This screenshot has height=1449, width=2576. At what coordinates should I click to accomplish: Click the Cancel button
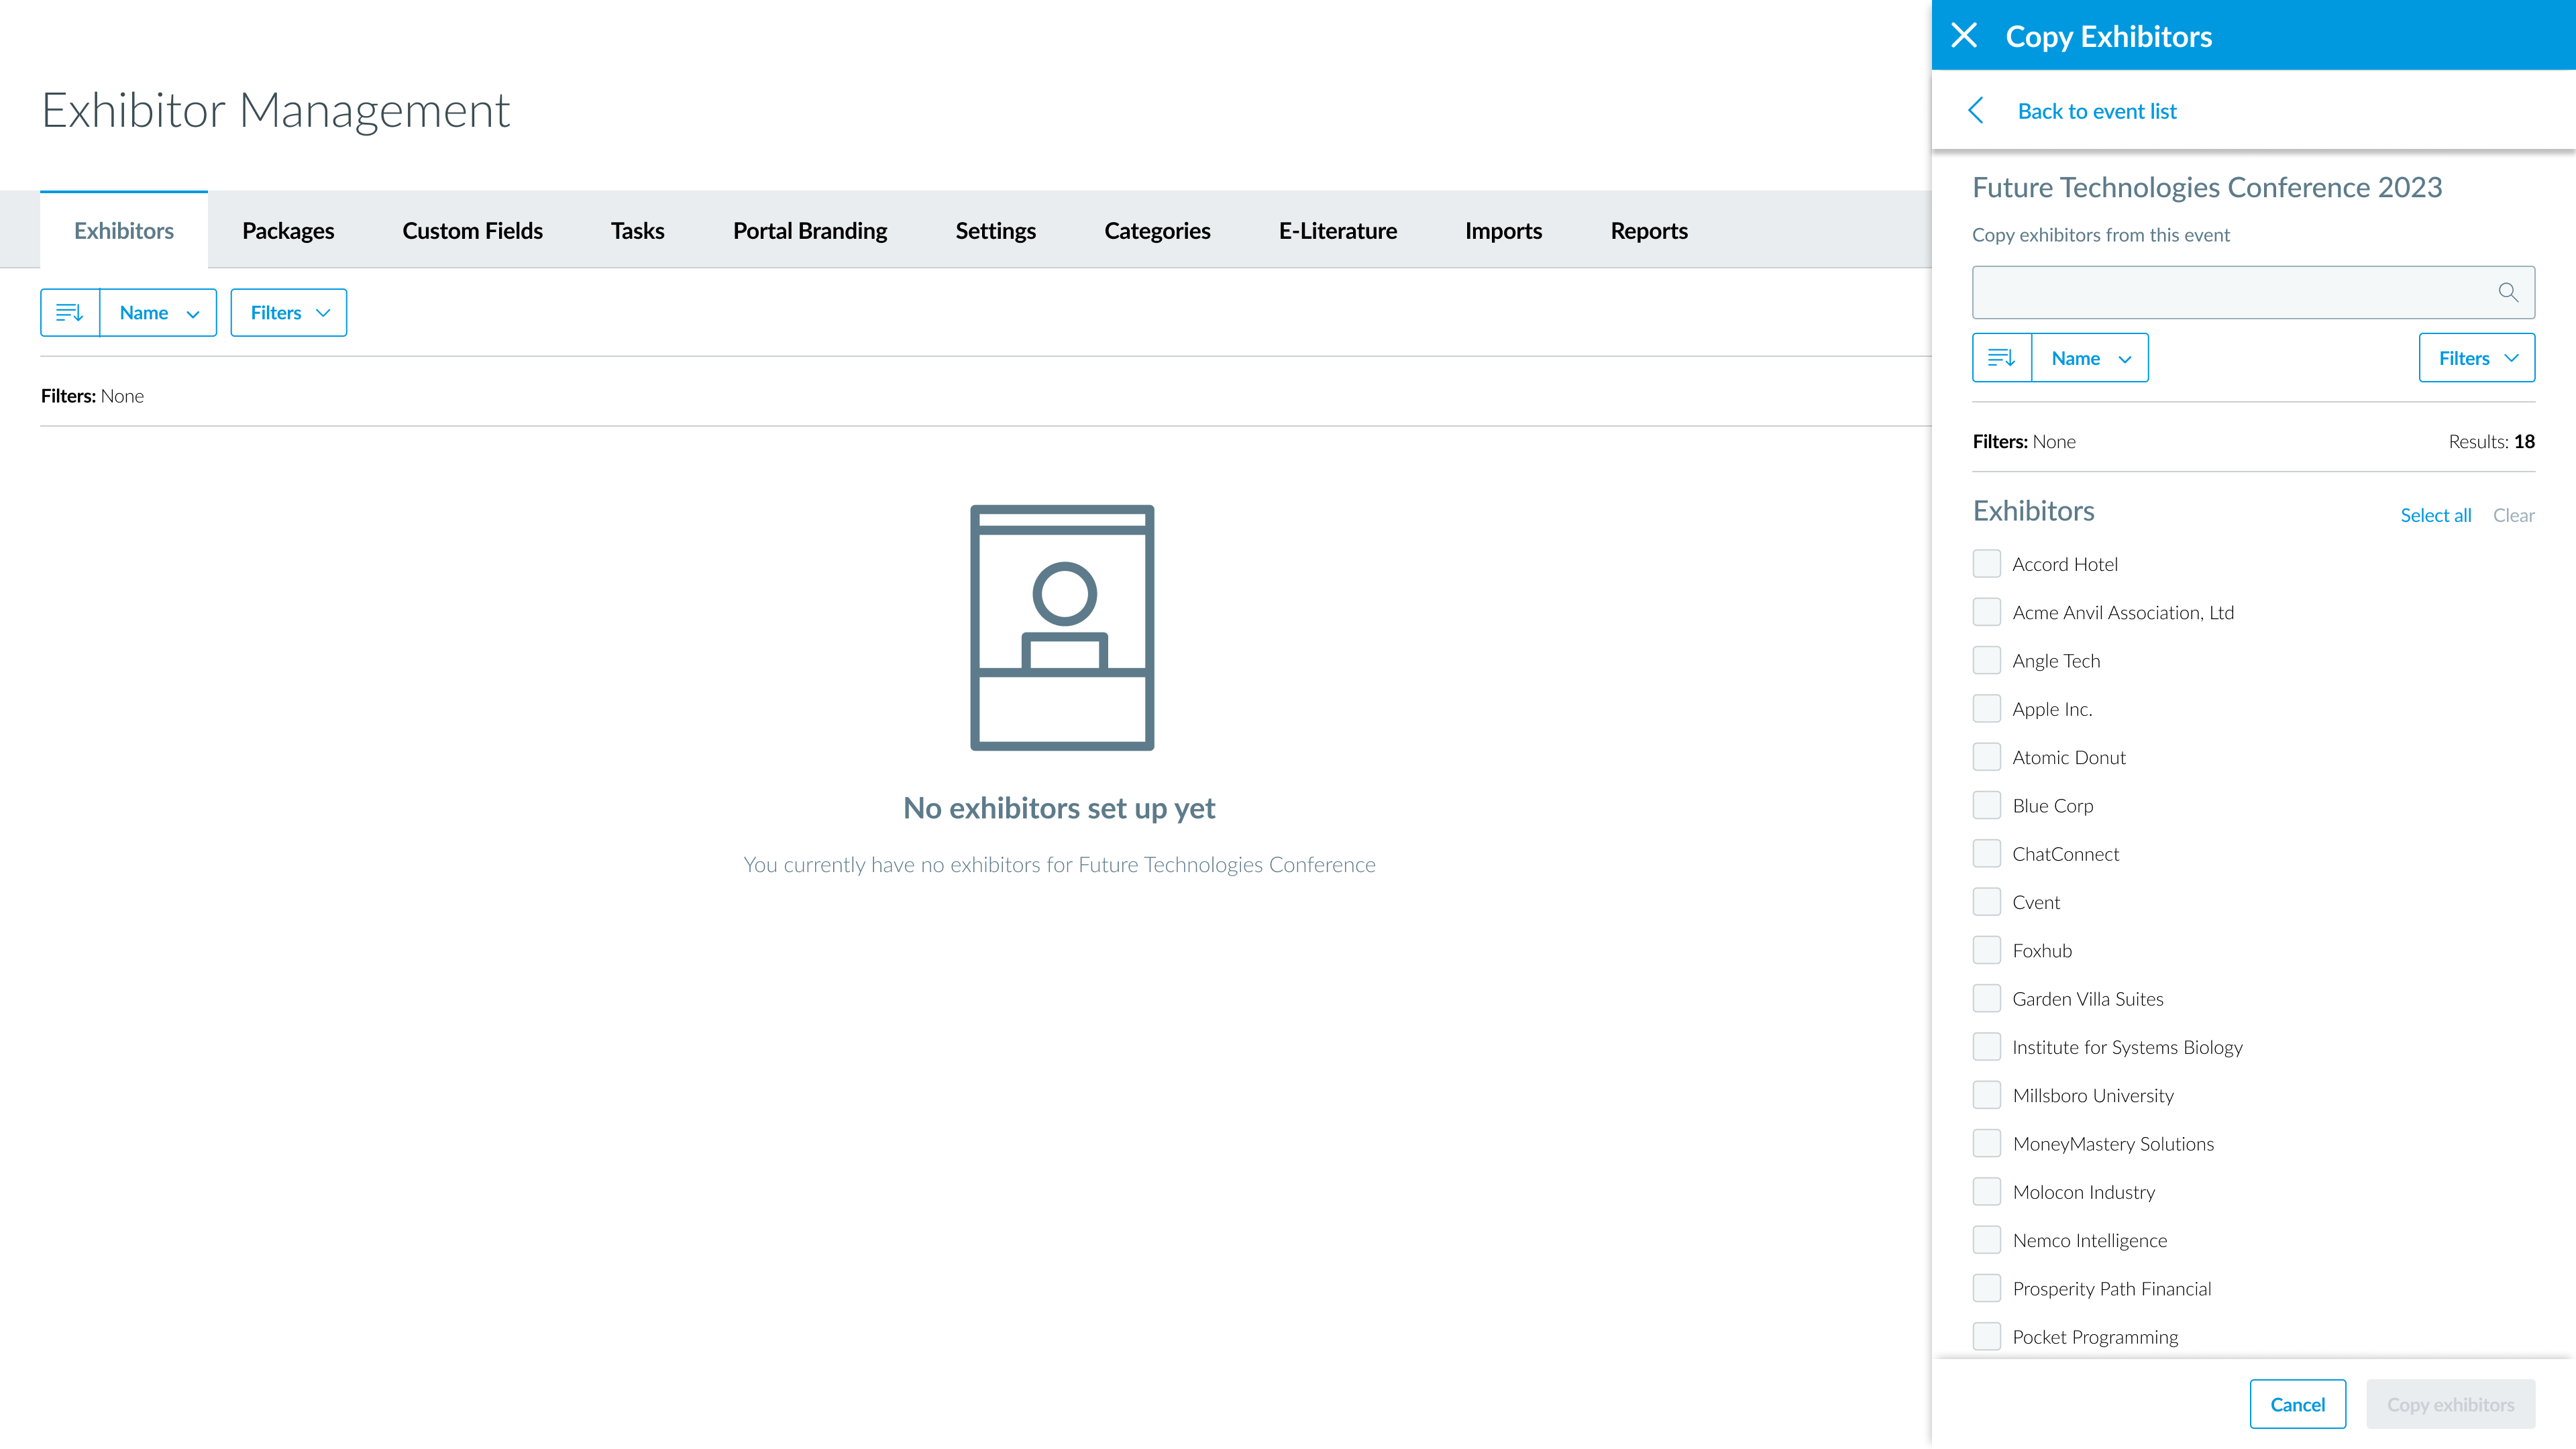[2298, 1404]
